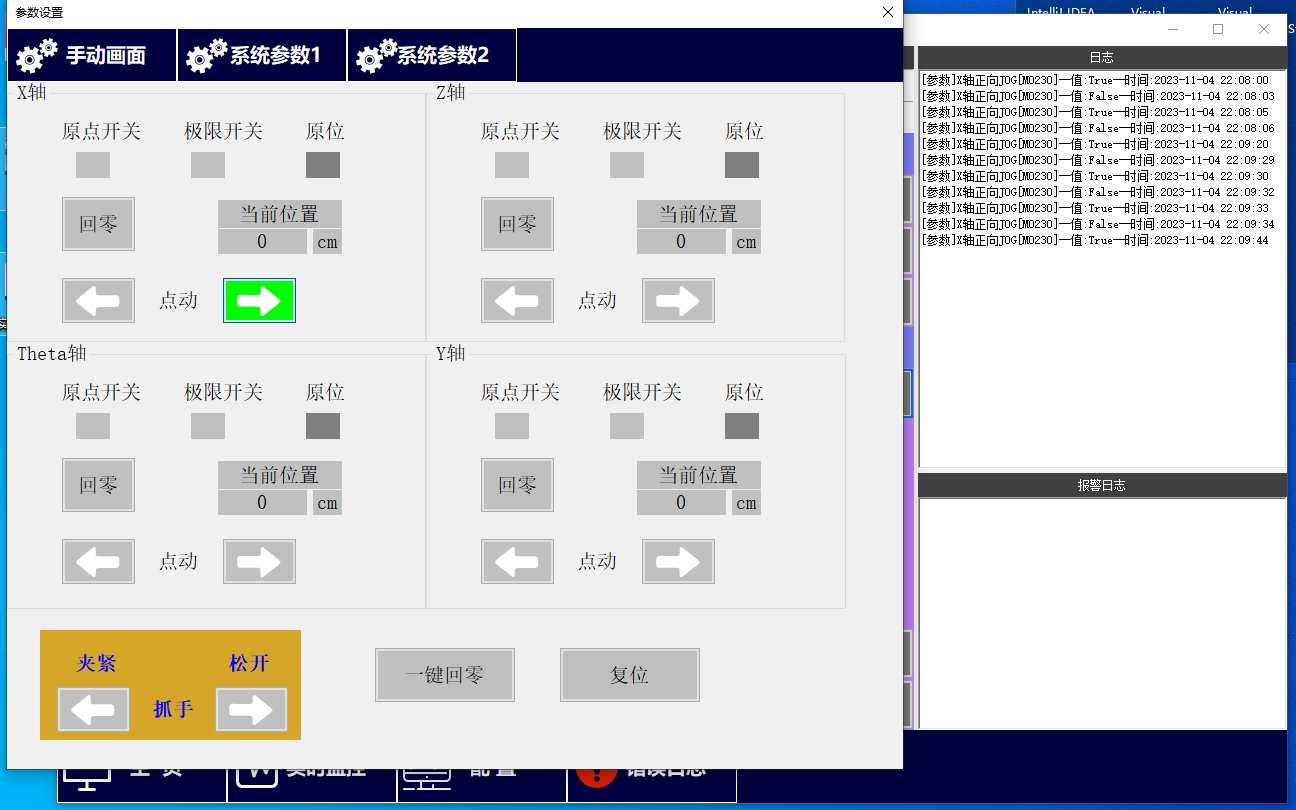The width and height of the screenshot is (1296, 810).
Task: Click the X轴 极限开关 indicator
Action: tap(208, 165)
